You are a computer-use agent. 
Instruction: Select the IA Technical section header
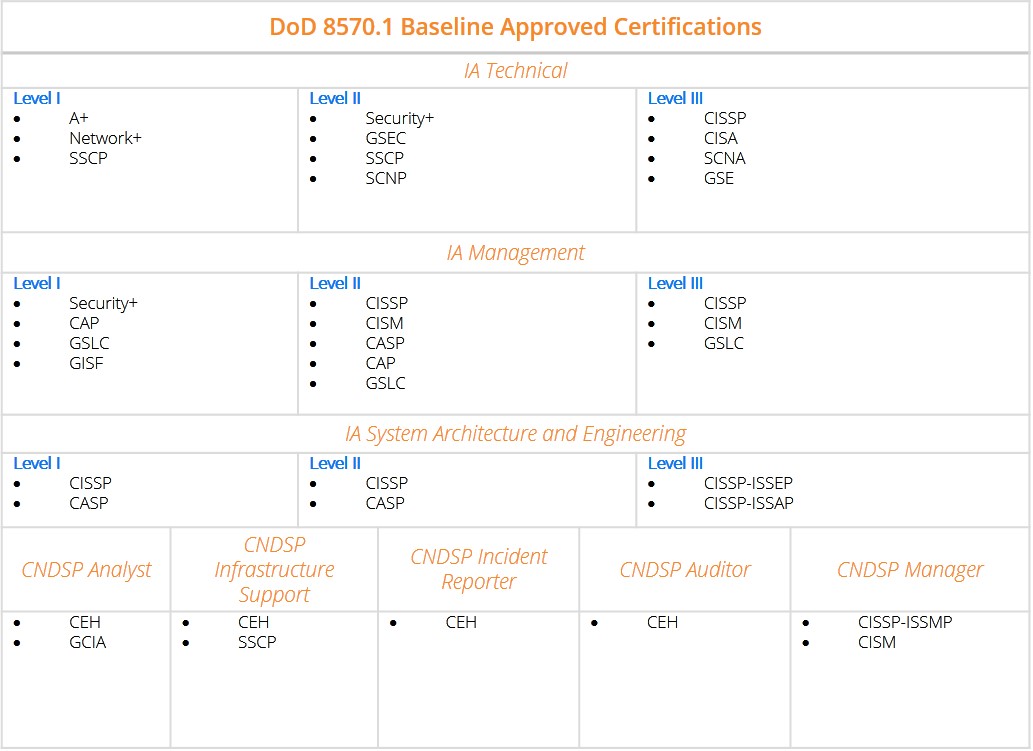click(x=515, y=71)
